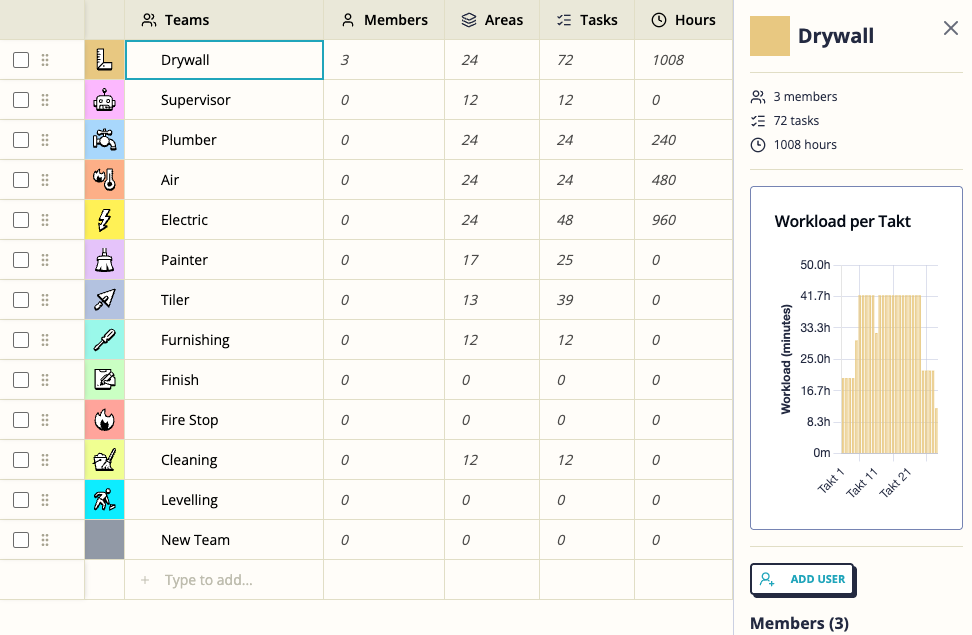Screen dimensions: 972x635
Task: Sort by the Tasks column header
Action: [587, 20]
